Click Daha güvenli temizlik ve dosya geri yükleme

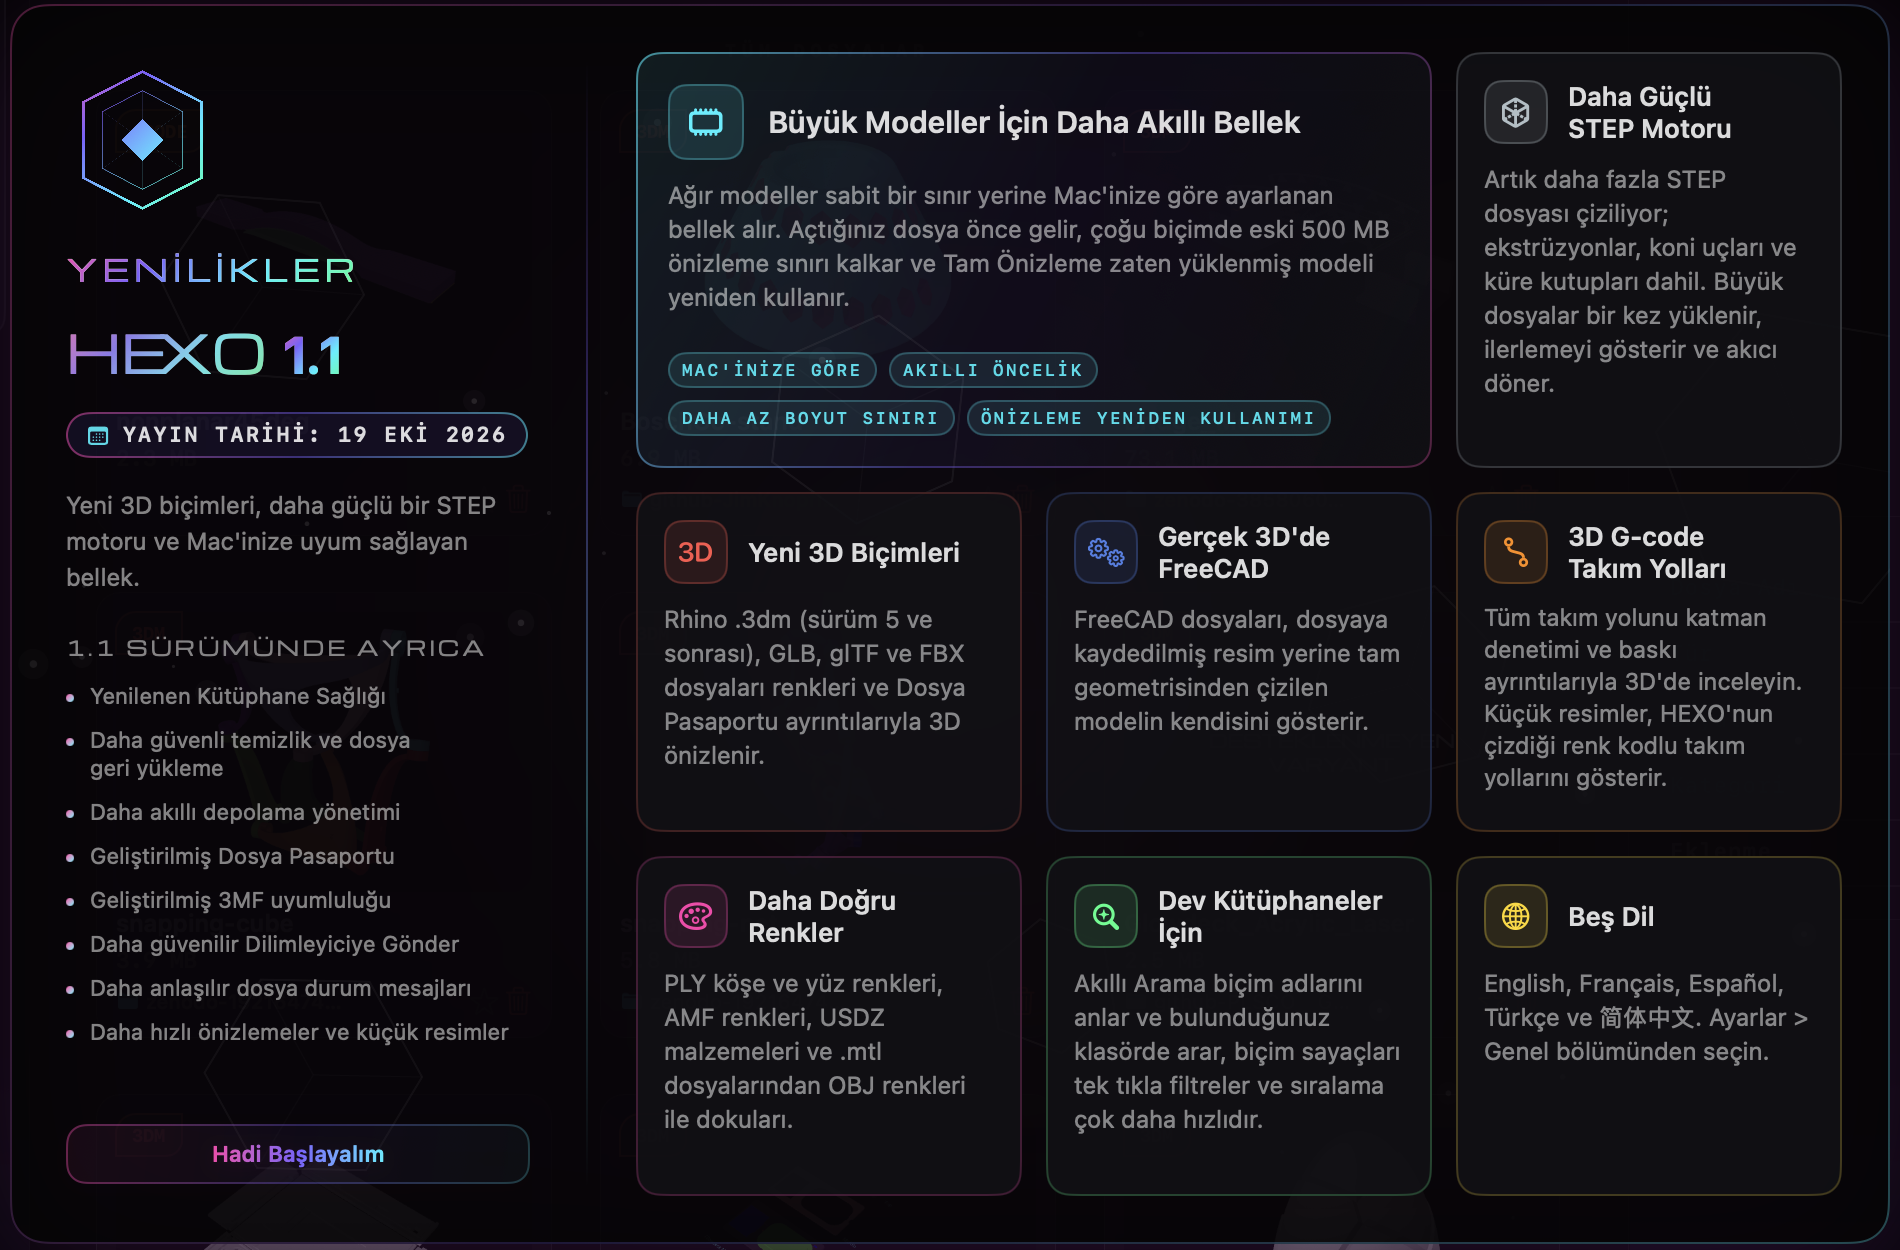click(x=250, y=754)
